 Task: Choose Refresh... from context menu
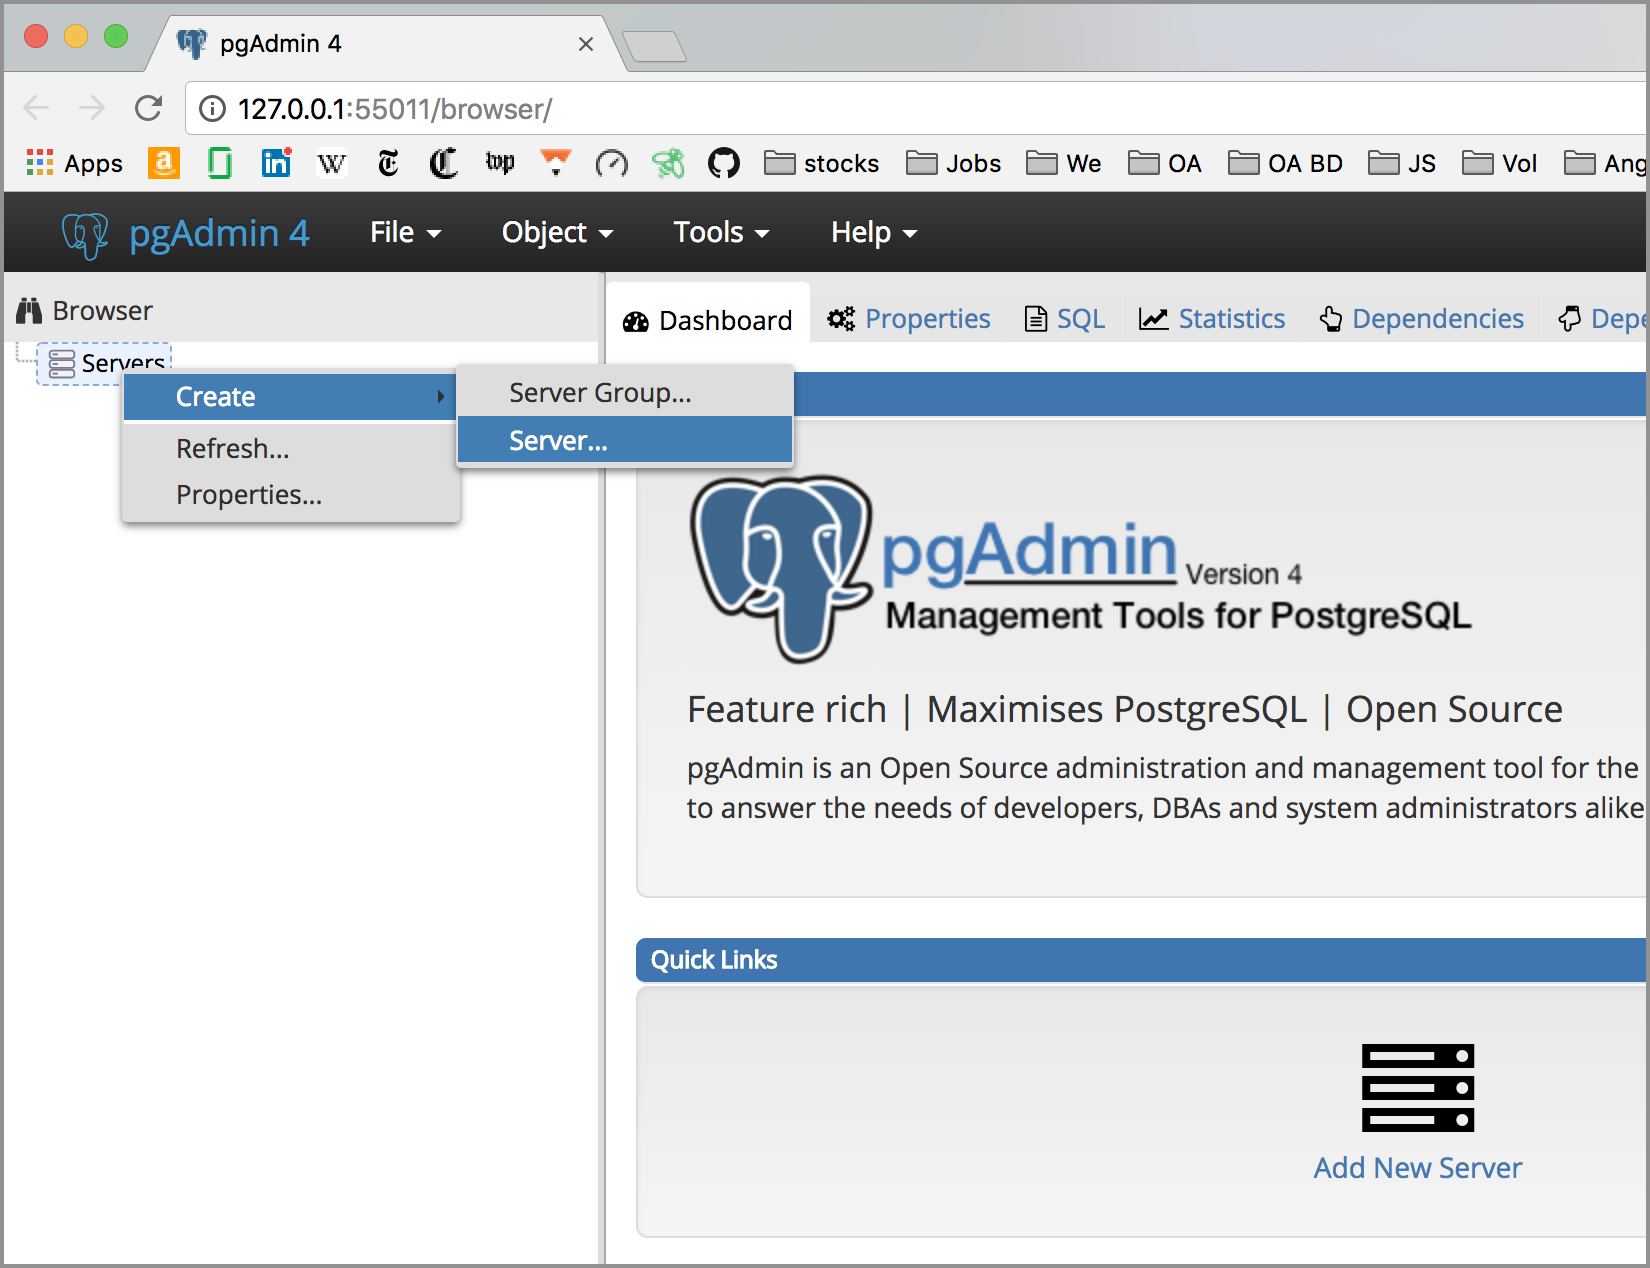point(290,448)
